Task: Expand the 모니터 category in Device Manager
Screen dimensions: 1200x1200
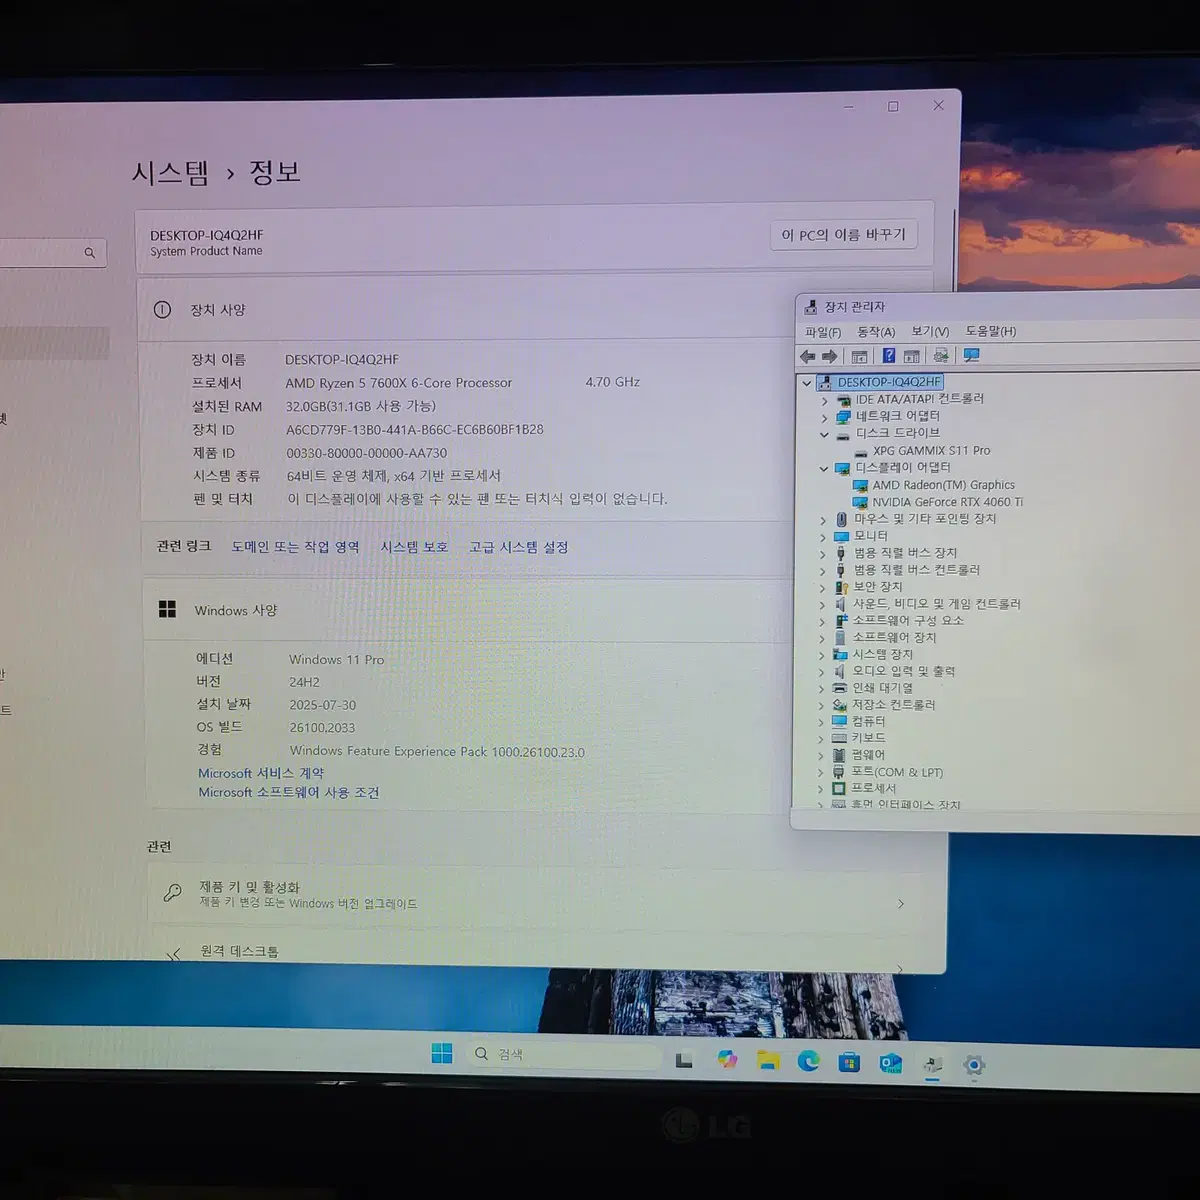Action: (824, 535)
